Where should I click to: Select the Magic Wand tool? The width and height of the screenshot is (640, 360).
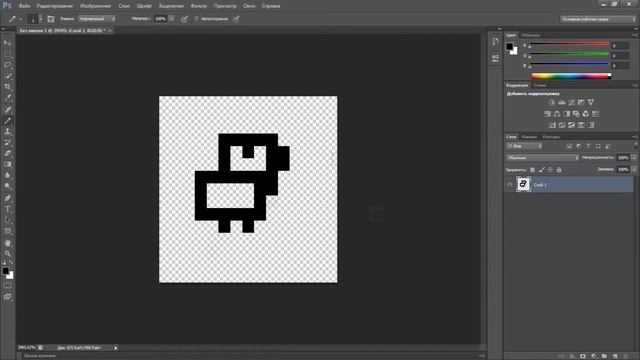tap(7, 76)
